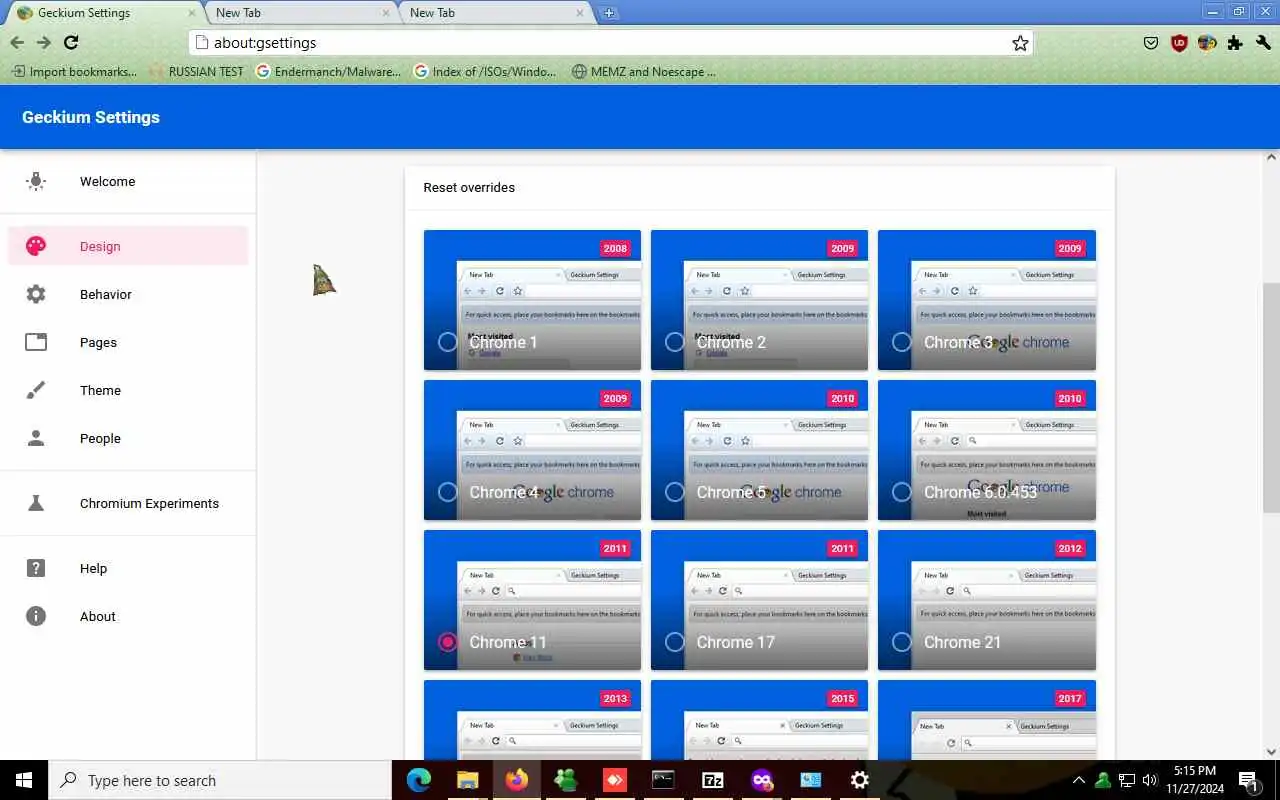Close the Geckium Settings tab
The width and height of the screenshot is (1280, 800).
point(192,13)
